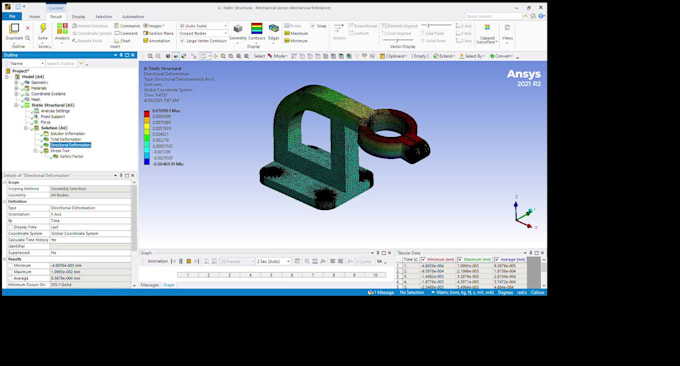Select Fixed Support in the tree
The image size is (680, 366).
coord(52,117)
